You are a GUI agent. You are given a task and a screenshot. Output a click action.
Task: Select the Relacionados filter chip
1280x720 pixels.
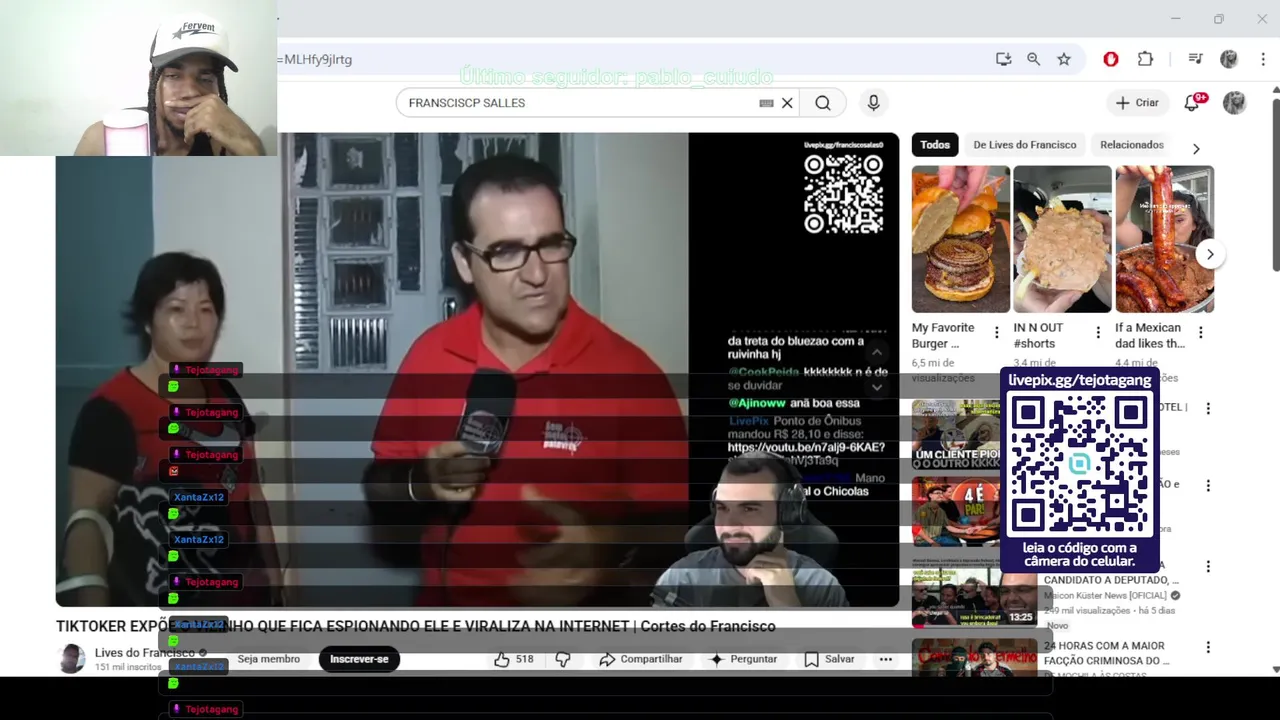[x=1132, y=145]
